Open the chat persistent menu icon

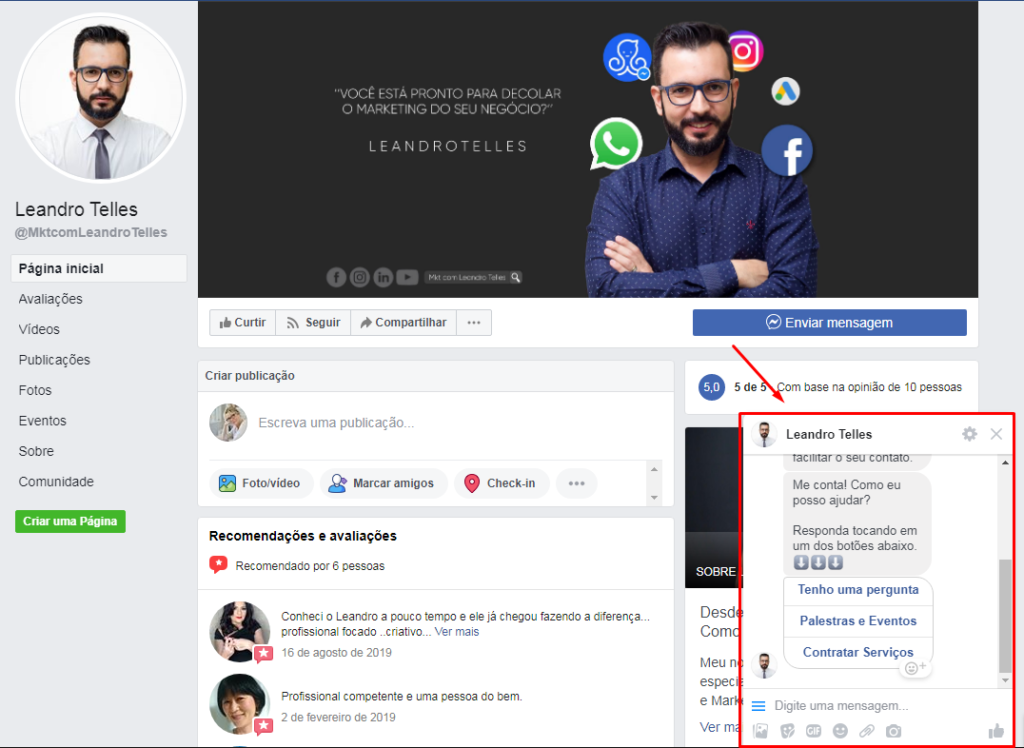(758, 706)
